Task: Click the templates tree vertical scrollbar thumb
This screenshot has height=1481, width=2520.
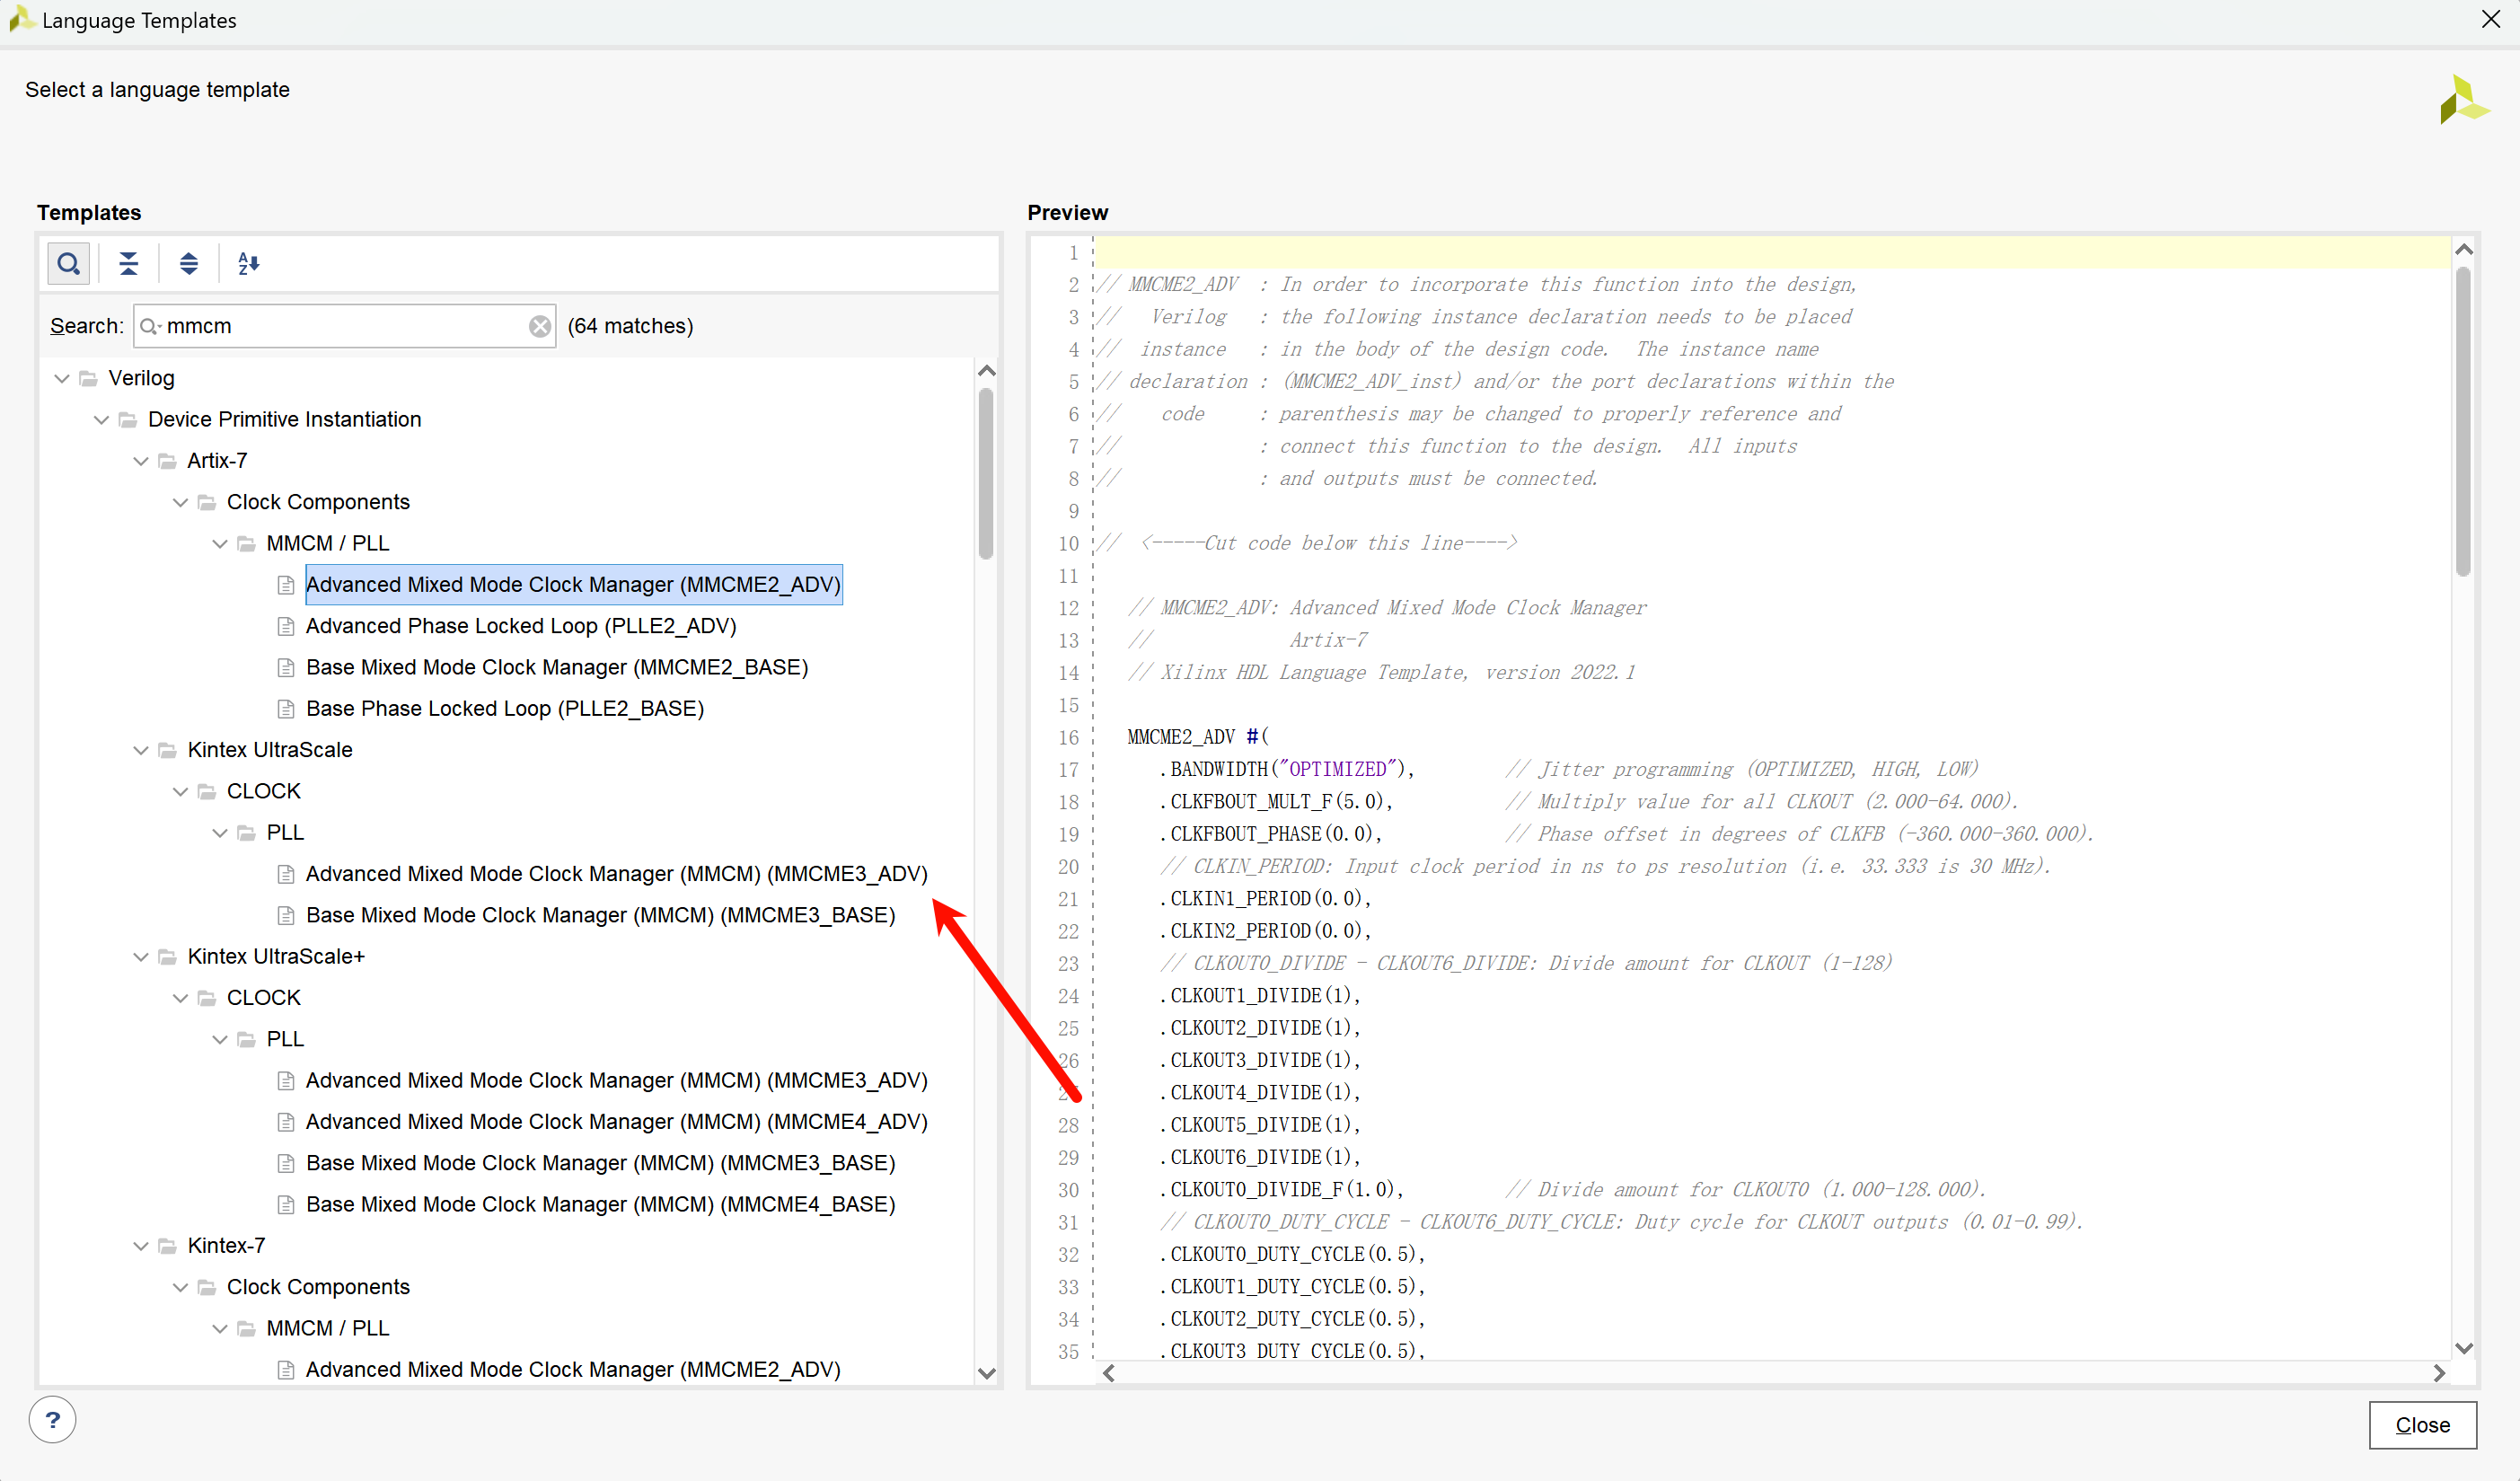Action: [x=986, y=473]
